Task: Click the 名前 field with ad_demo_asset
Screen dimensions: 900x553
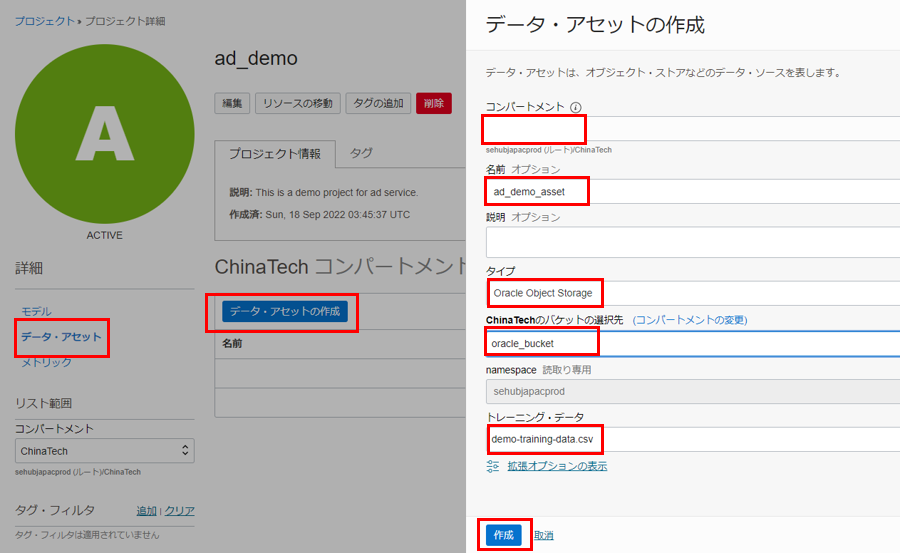Action: click(690, 191)
